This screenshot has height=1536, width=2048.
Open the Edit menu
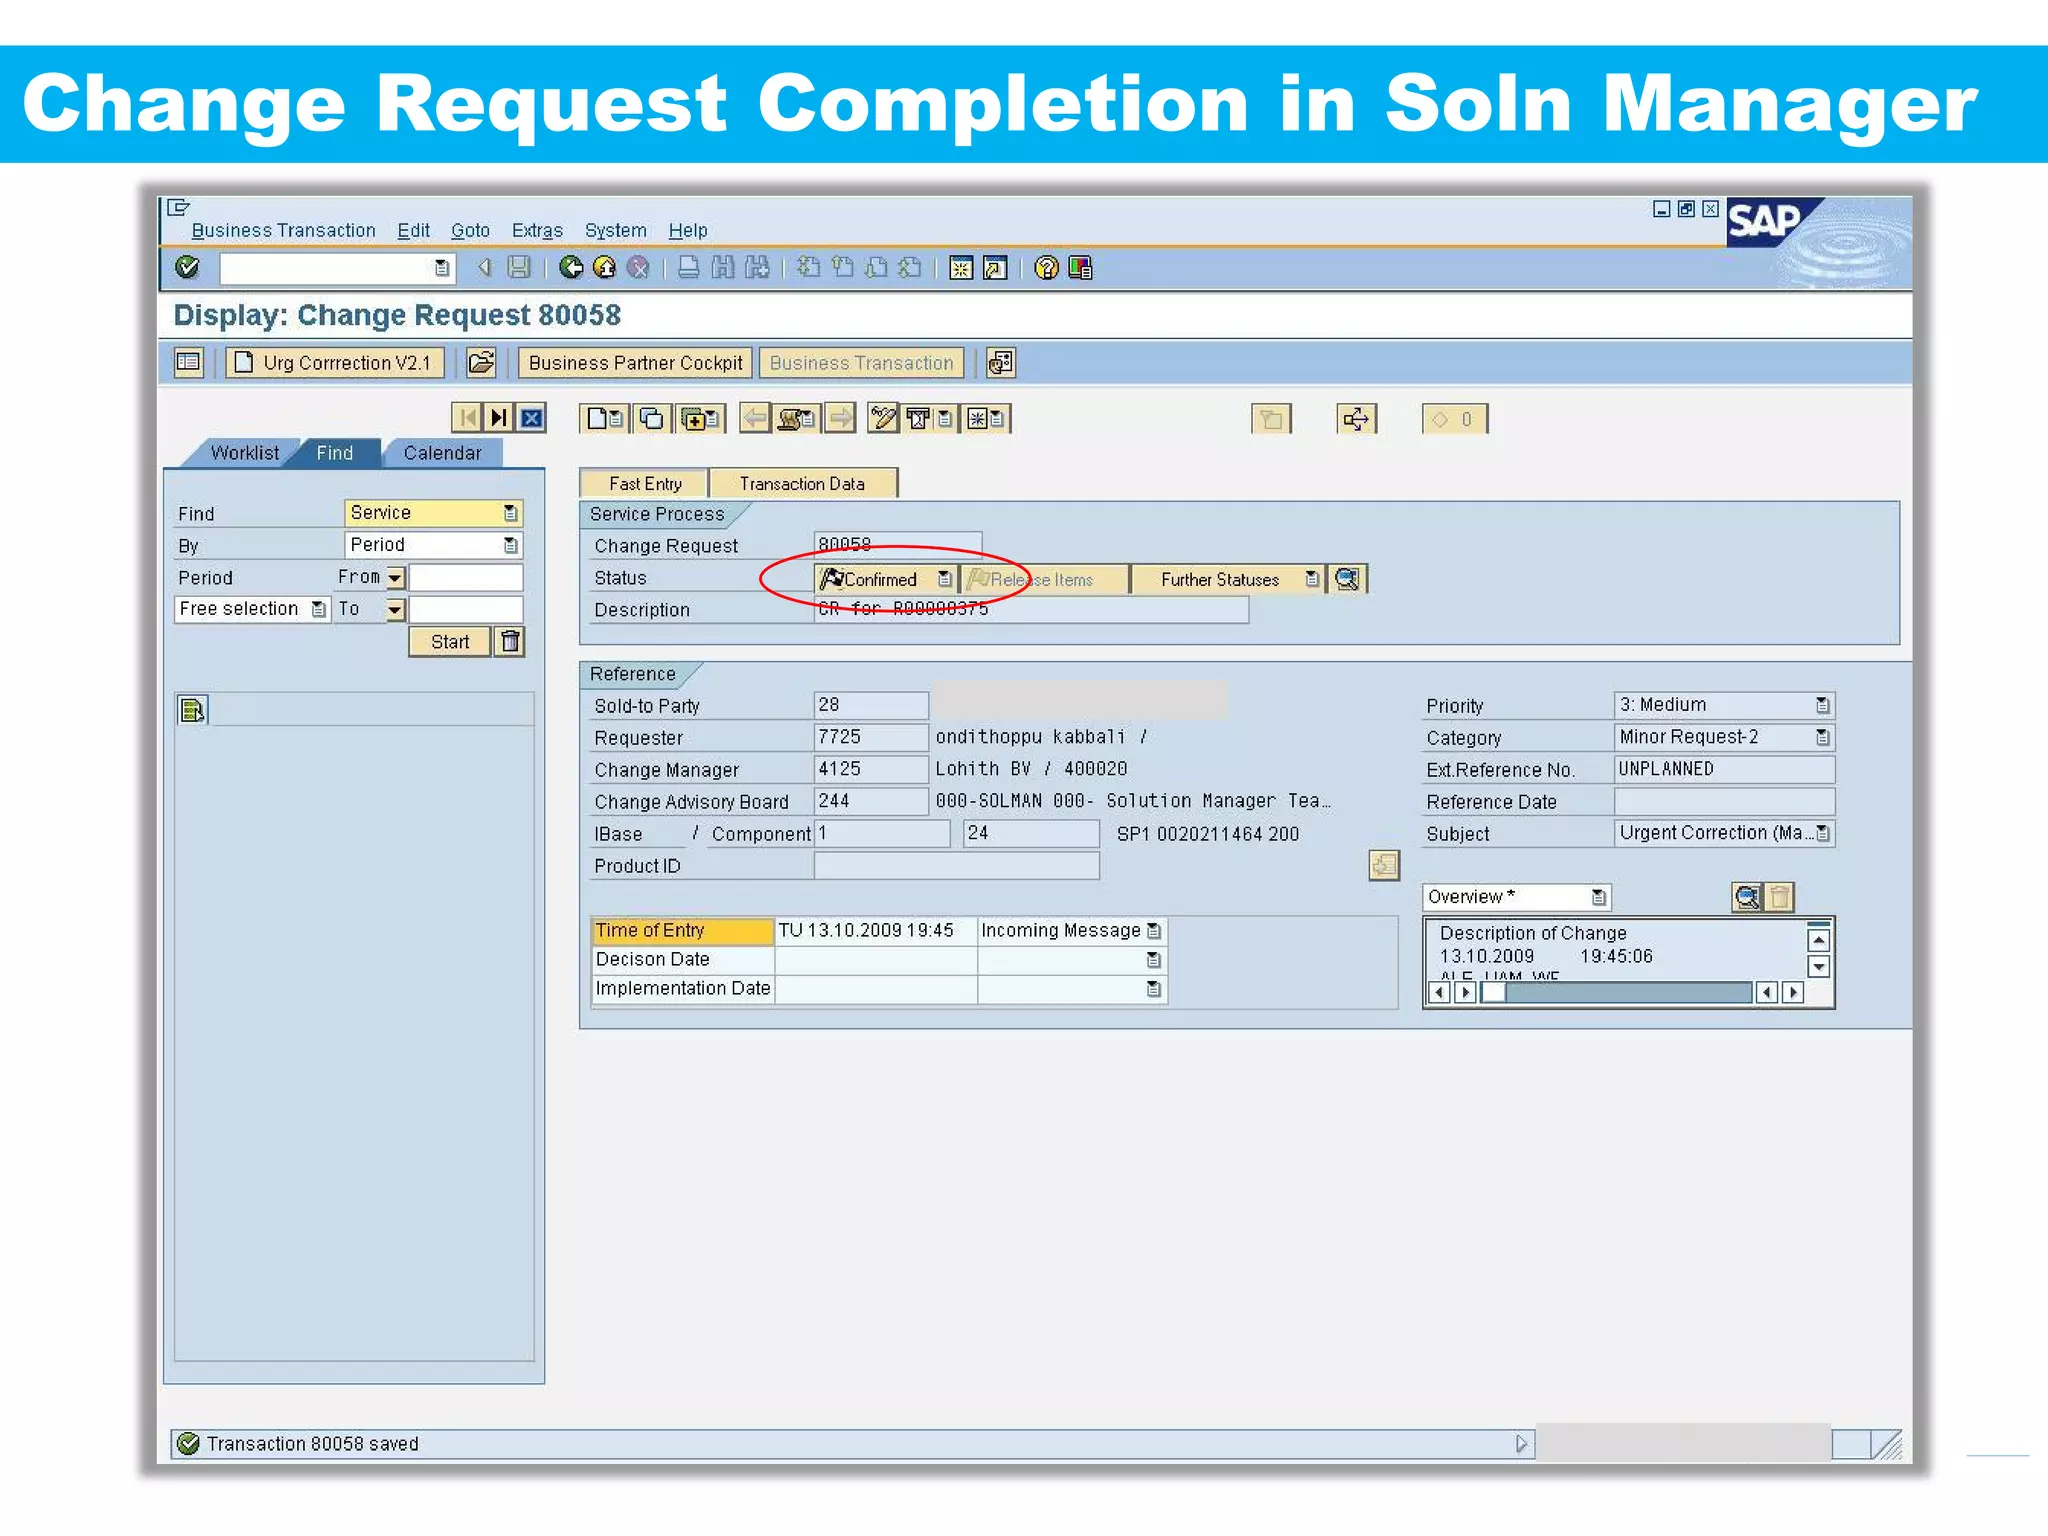tap(413, 230)
